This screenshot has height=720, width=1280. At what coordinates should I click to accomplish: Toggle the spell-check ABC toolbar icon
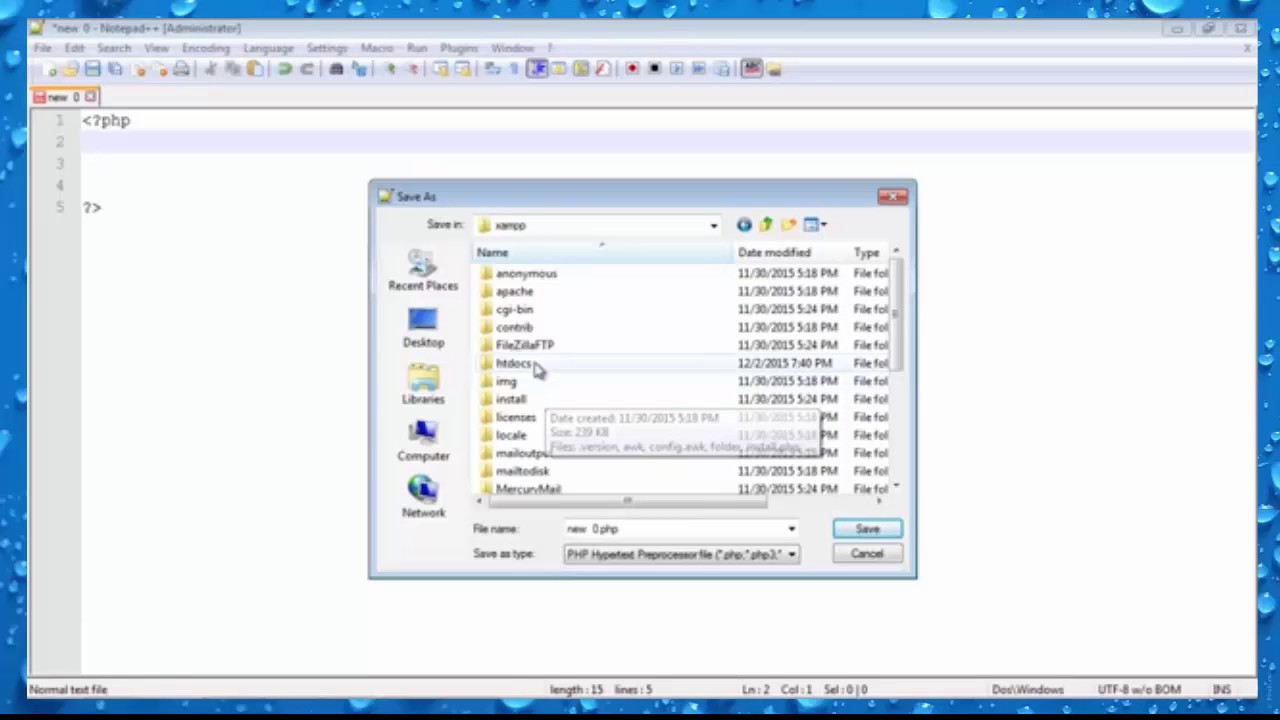[751, 69]
